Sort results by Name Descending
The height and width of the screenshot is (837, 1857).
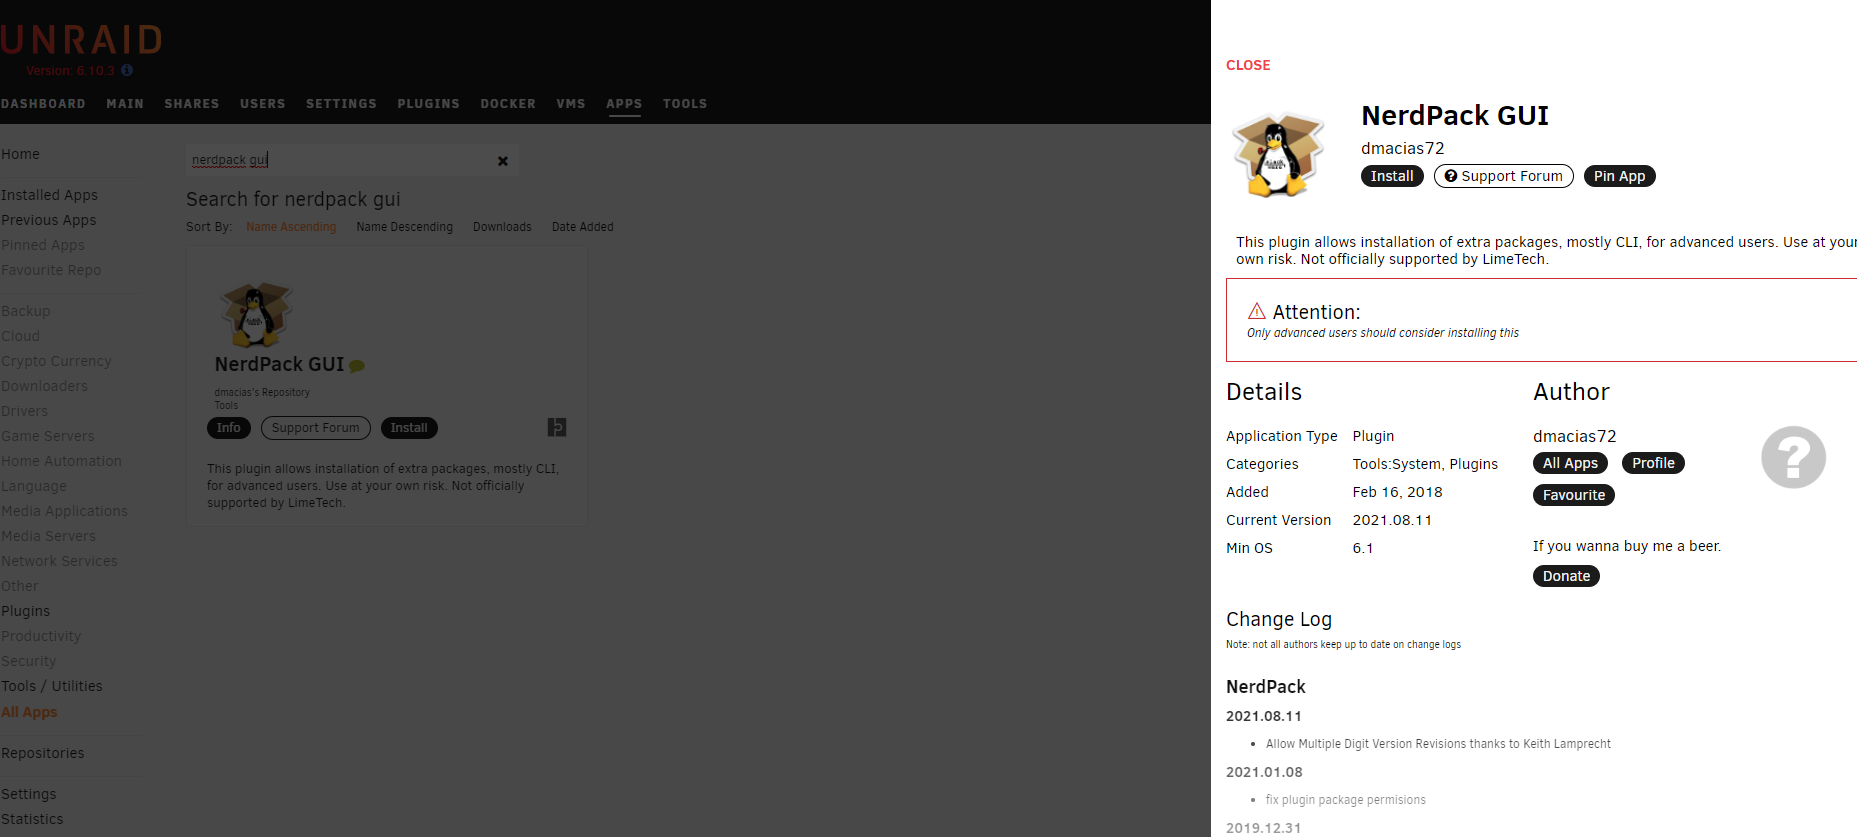(404, 227)
